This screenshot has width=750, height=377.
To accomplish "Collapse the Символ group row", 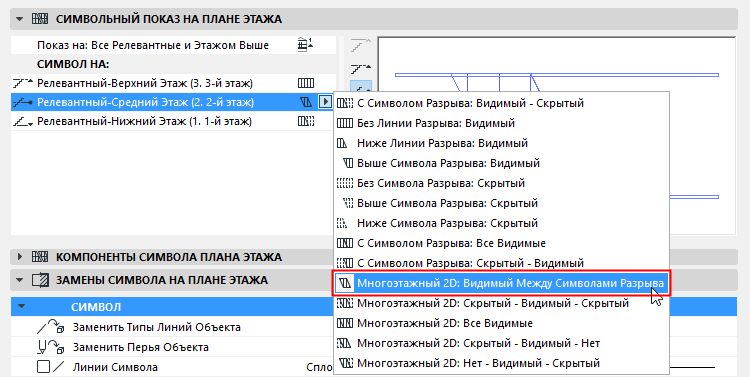I will (x=22, y=307).
